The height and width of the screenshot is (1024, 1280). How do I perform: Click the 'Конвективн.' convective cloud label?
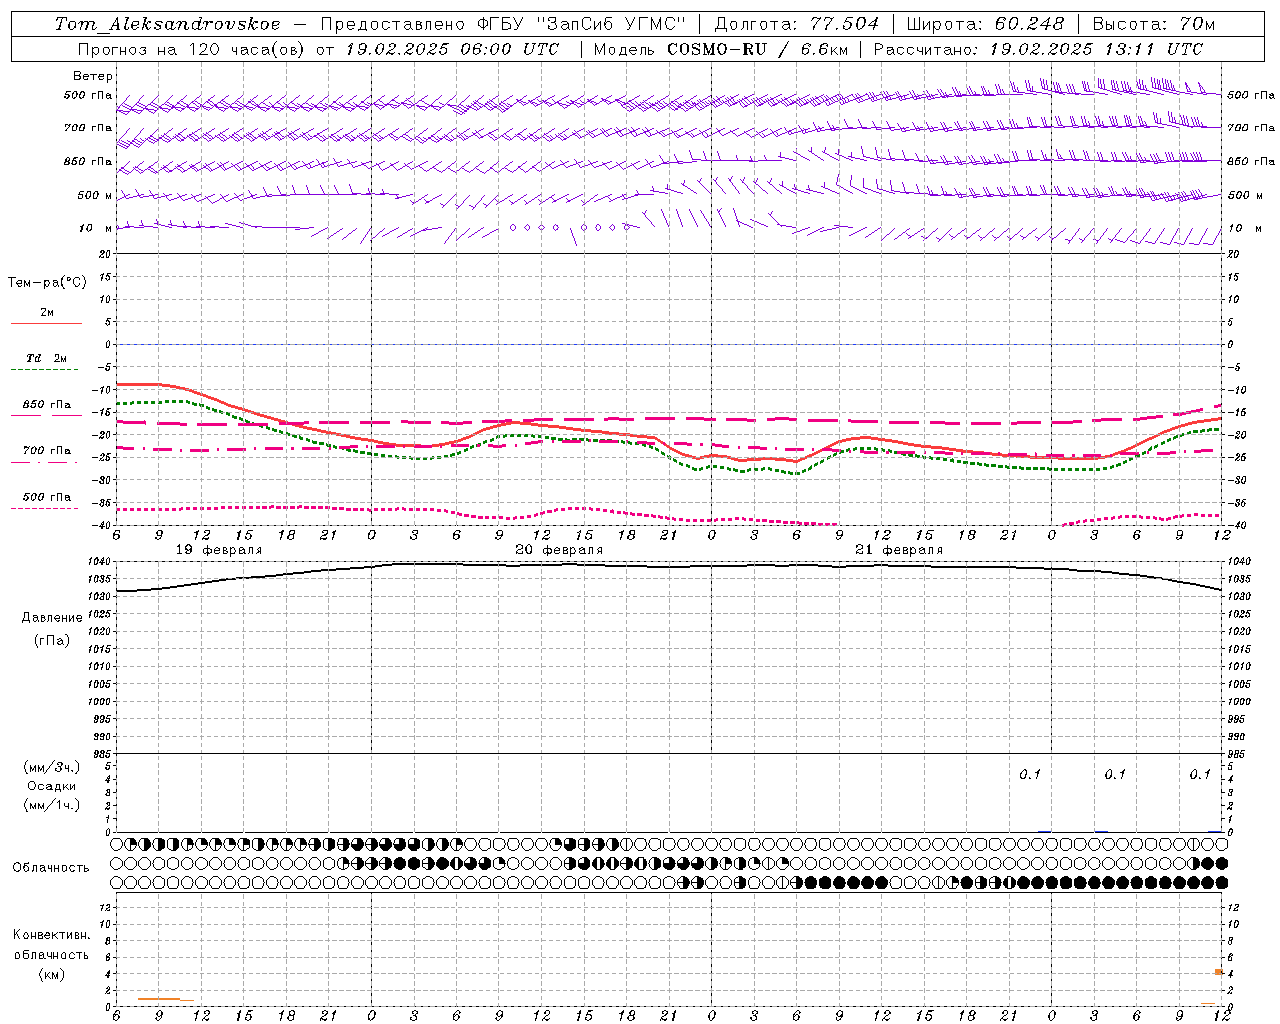pos(52,935)
